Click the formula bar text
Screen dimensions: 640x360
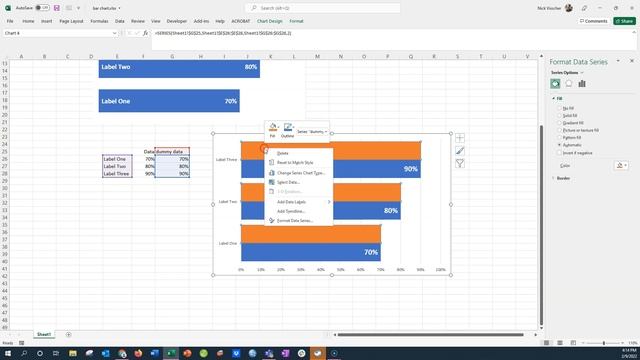tap(223, 33)
